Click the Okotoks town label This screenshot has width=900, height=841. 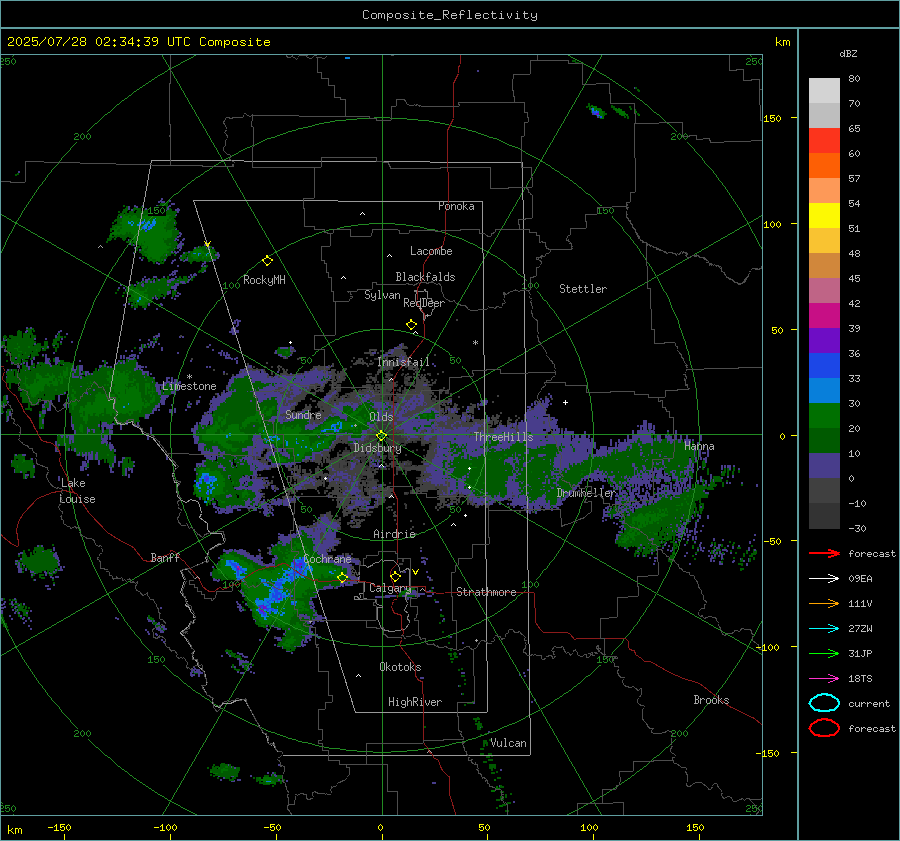[400, 667]
